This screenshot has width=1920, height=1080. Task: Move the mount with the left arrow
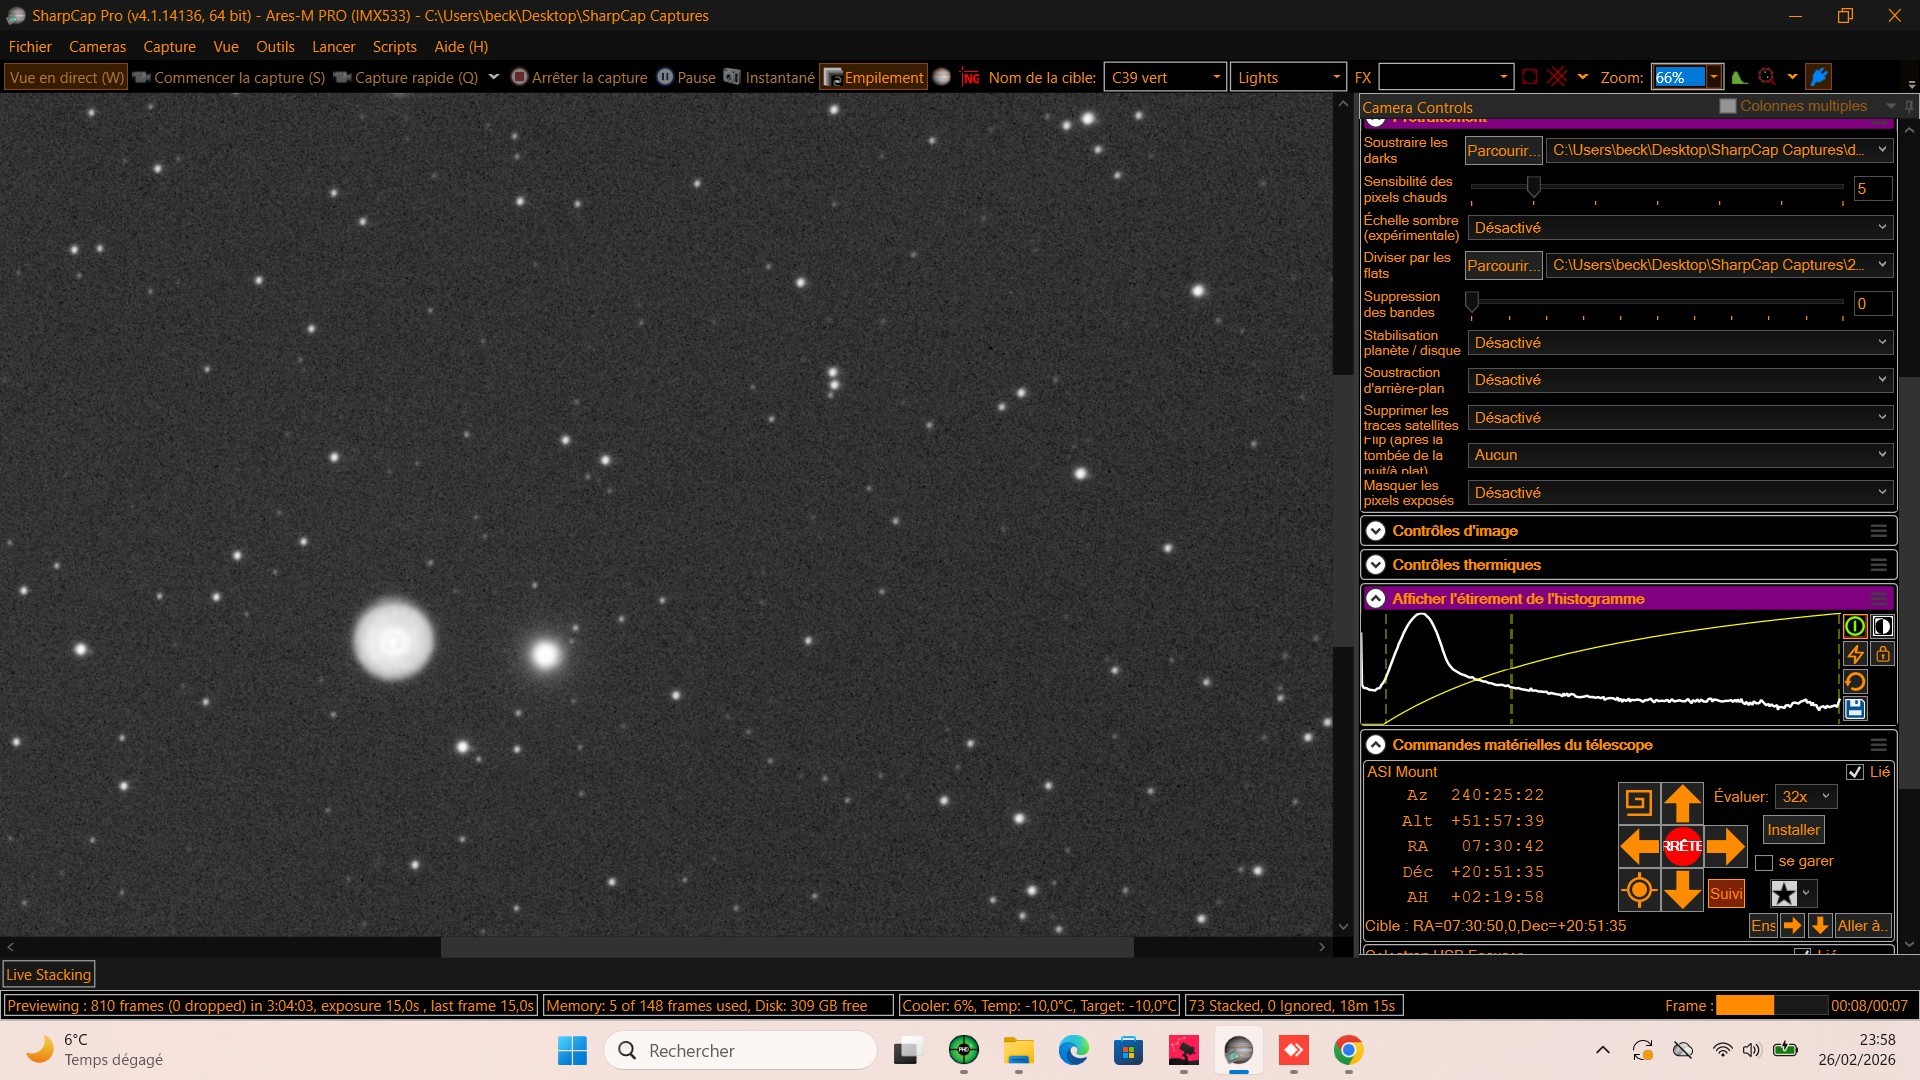pyautogui.click(x=1639, y=846)
